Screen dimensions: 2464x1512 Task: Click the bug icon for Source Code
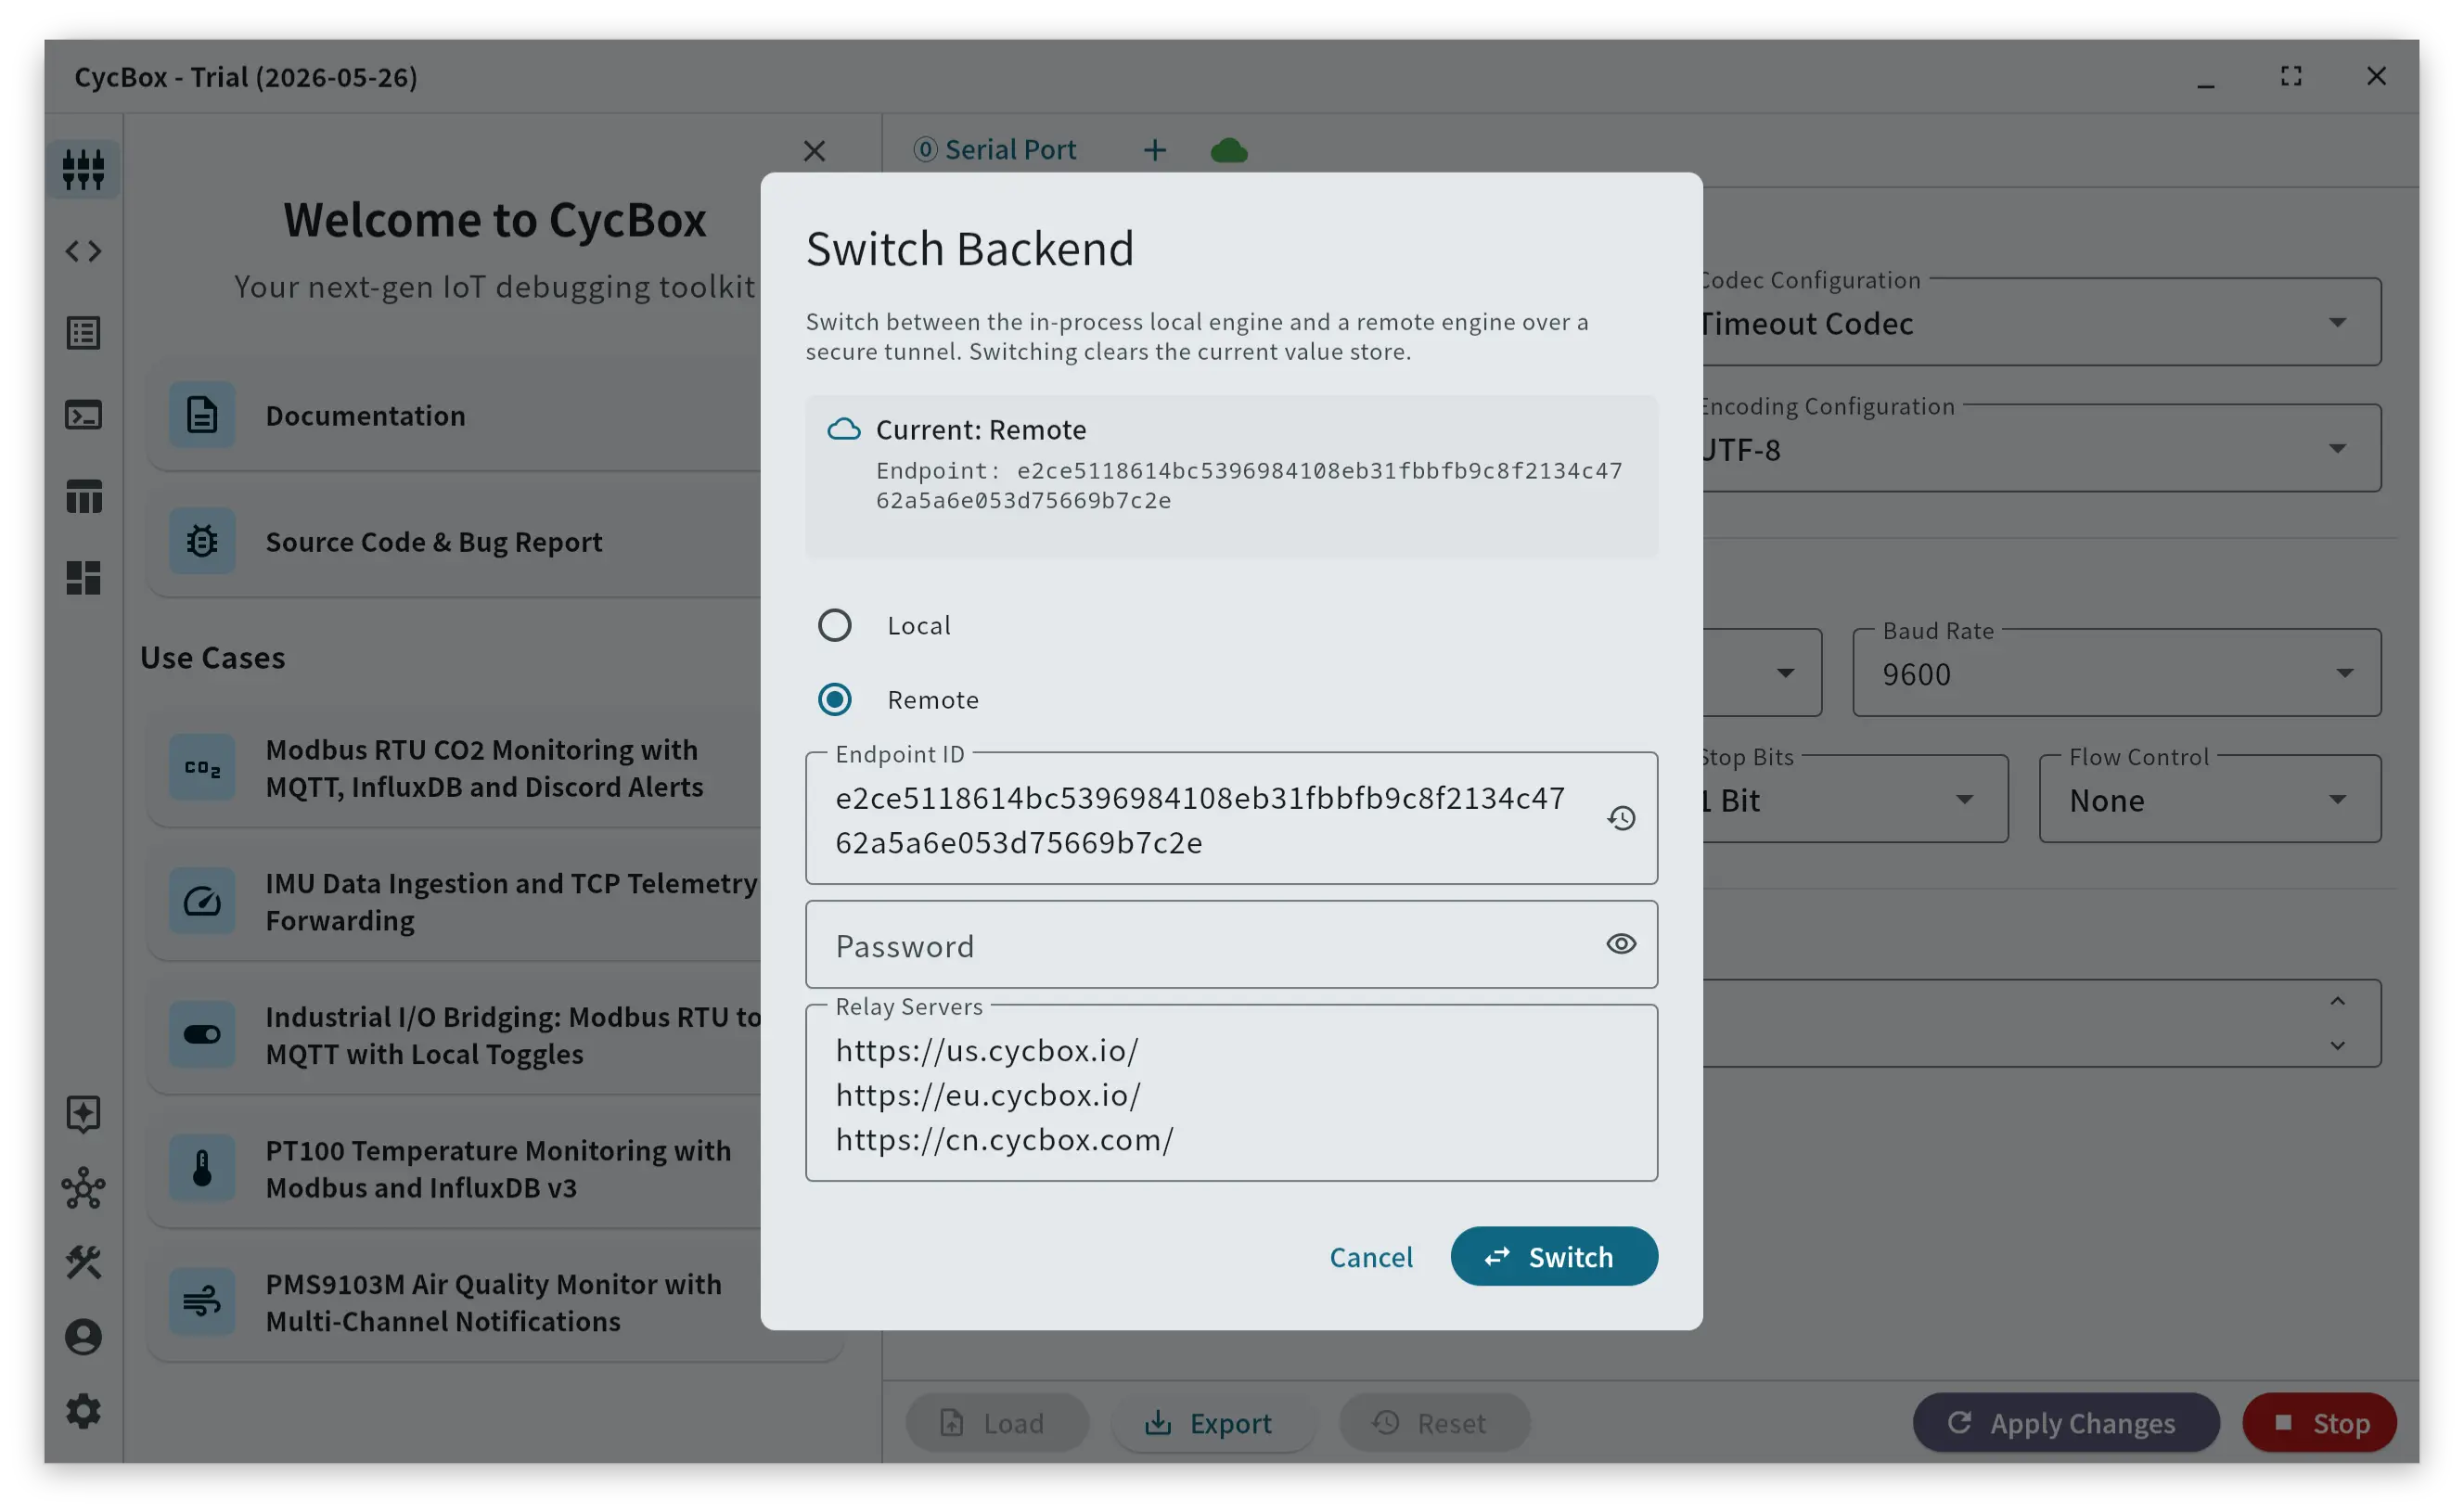tap(202, 541)
